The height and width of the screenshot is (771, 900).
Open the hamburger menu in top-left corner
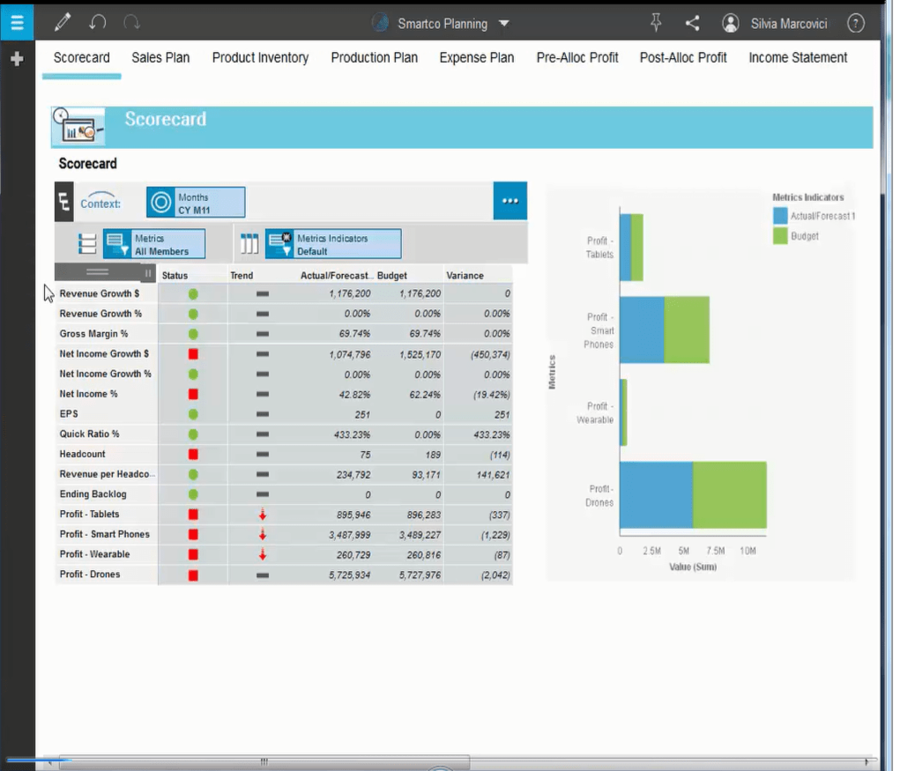(17, 22)
